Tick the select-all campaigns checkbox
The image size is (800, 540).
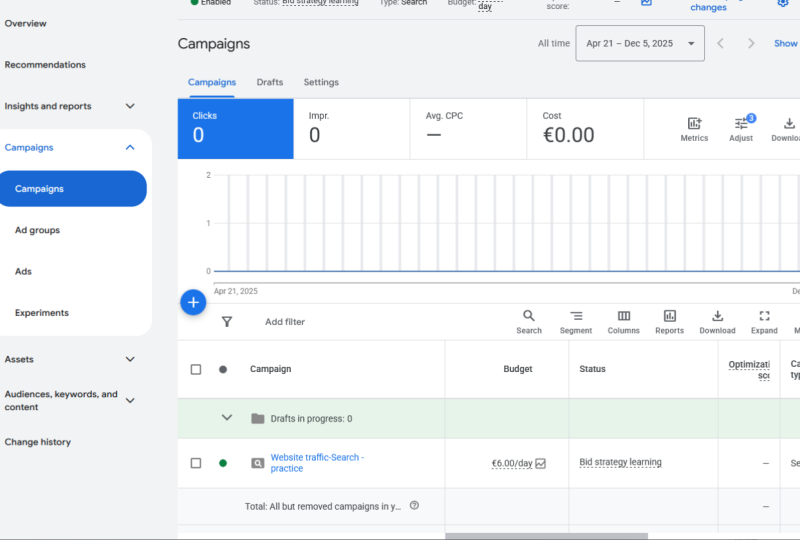pos(196,369)
